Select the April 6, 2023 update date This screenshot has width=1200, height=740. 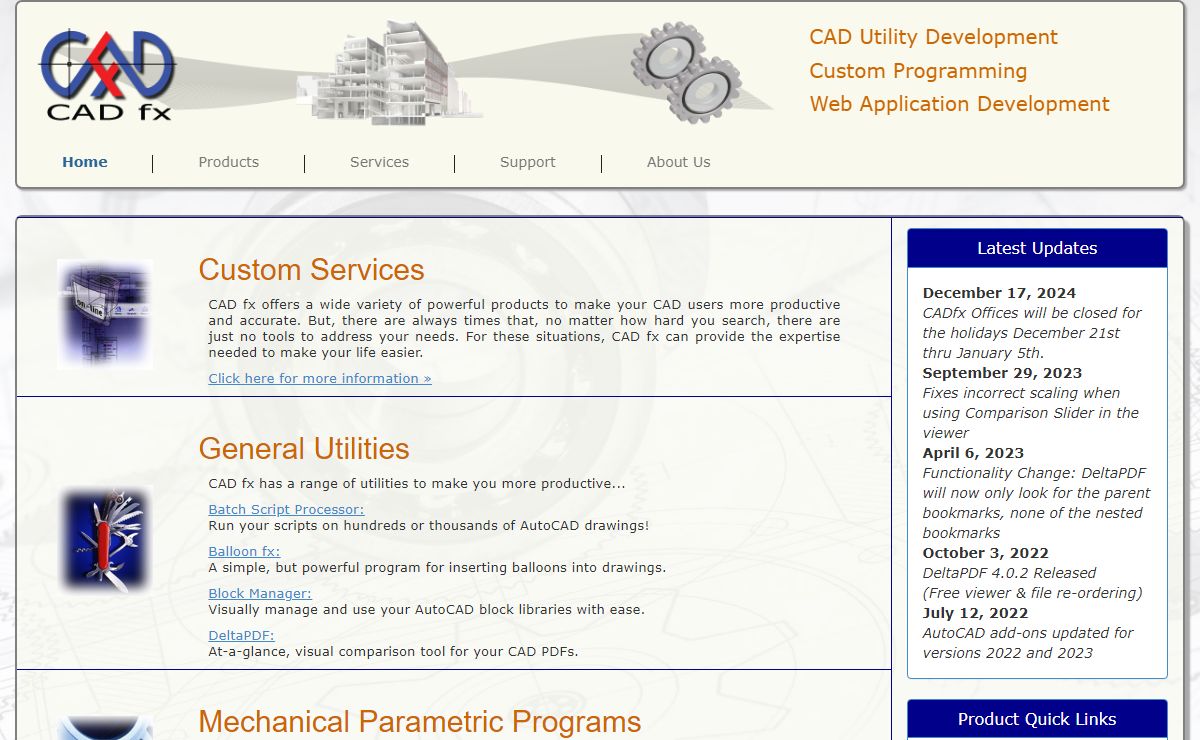coord(973,453)
